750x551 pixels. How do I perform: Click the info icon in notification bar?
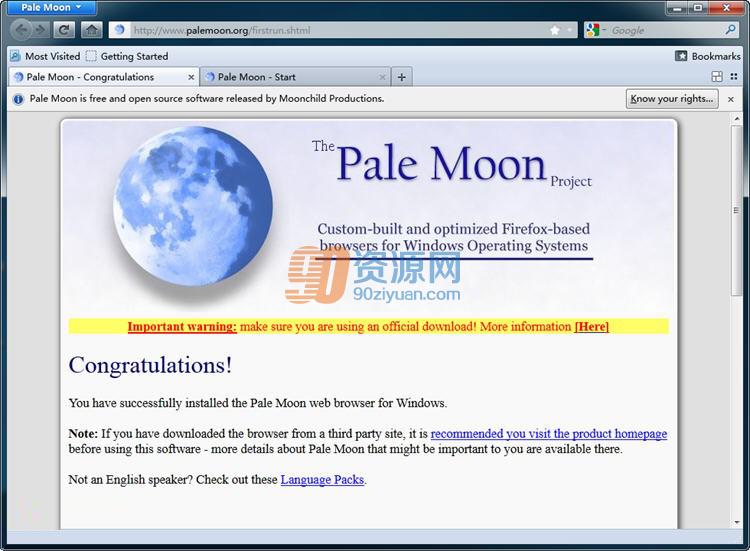[18, 99]
